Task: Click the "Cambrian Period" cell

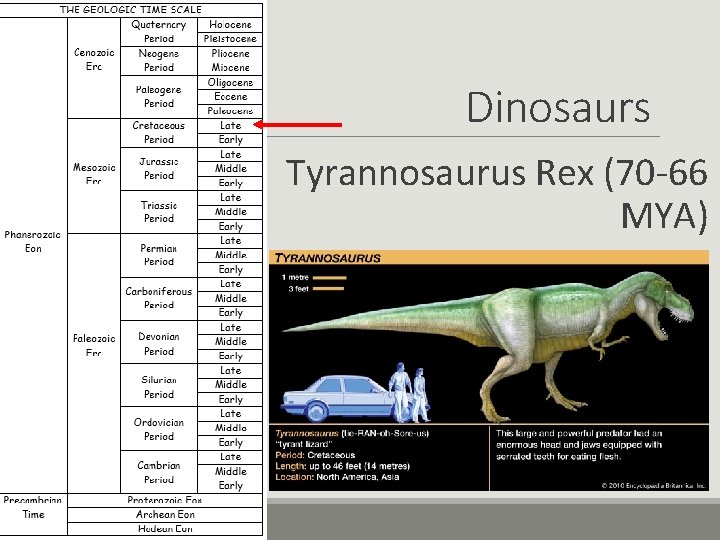Action: (159, 472)
